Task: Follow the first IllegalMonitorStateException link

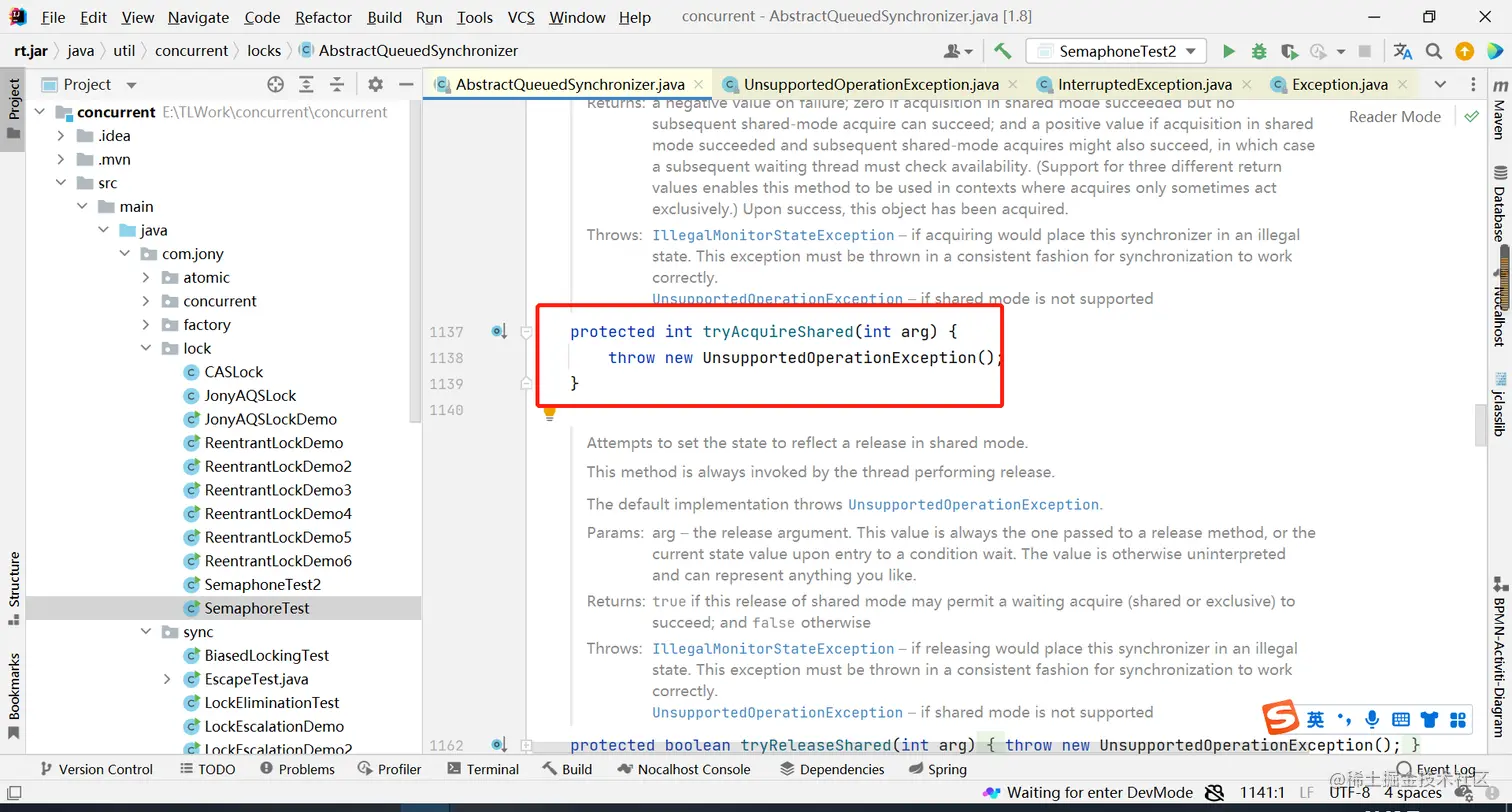Action: 773,235
